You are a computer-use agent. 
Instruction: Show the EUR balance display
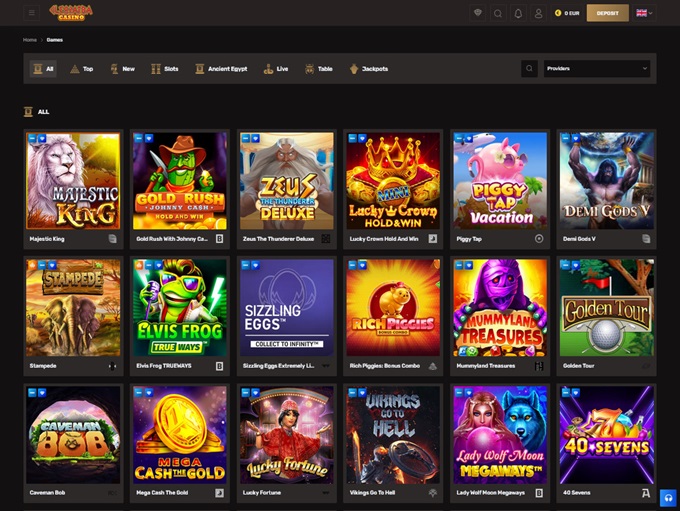[x=568, y=13]
